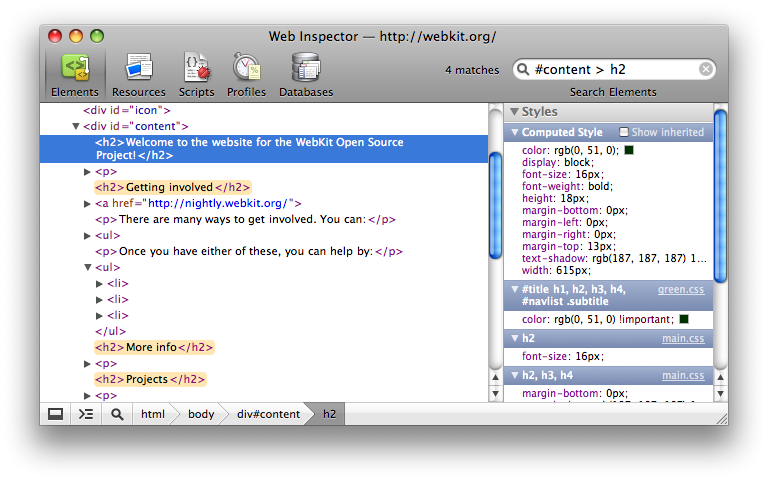Click the 4 matches search result count
This screenshot has width=768, height=480.
[x=472, y=70]
